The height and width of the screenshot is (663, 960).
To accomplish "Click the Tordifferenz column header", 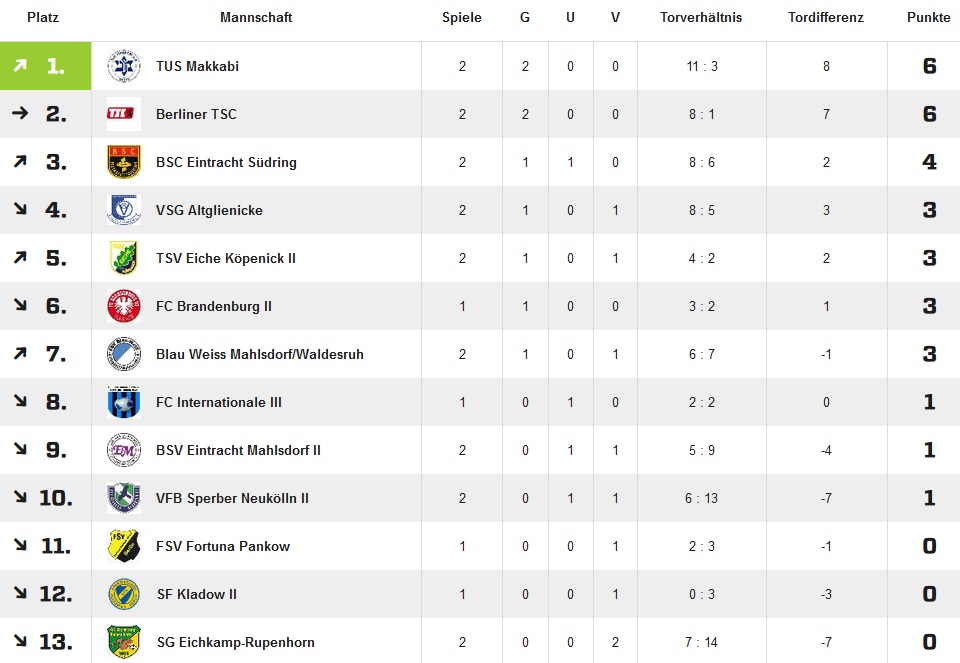I will coord(825,18).
